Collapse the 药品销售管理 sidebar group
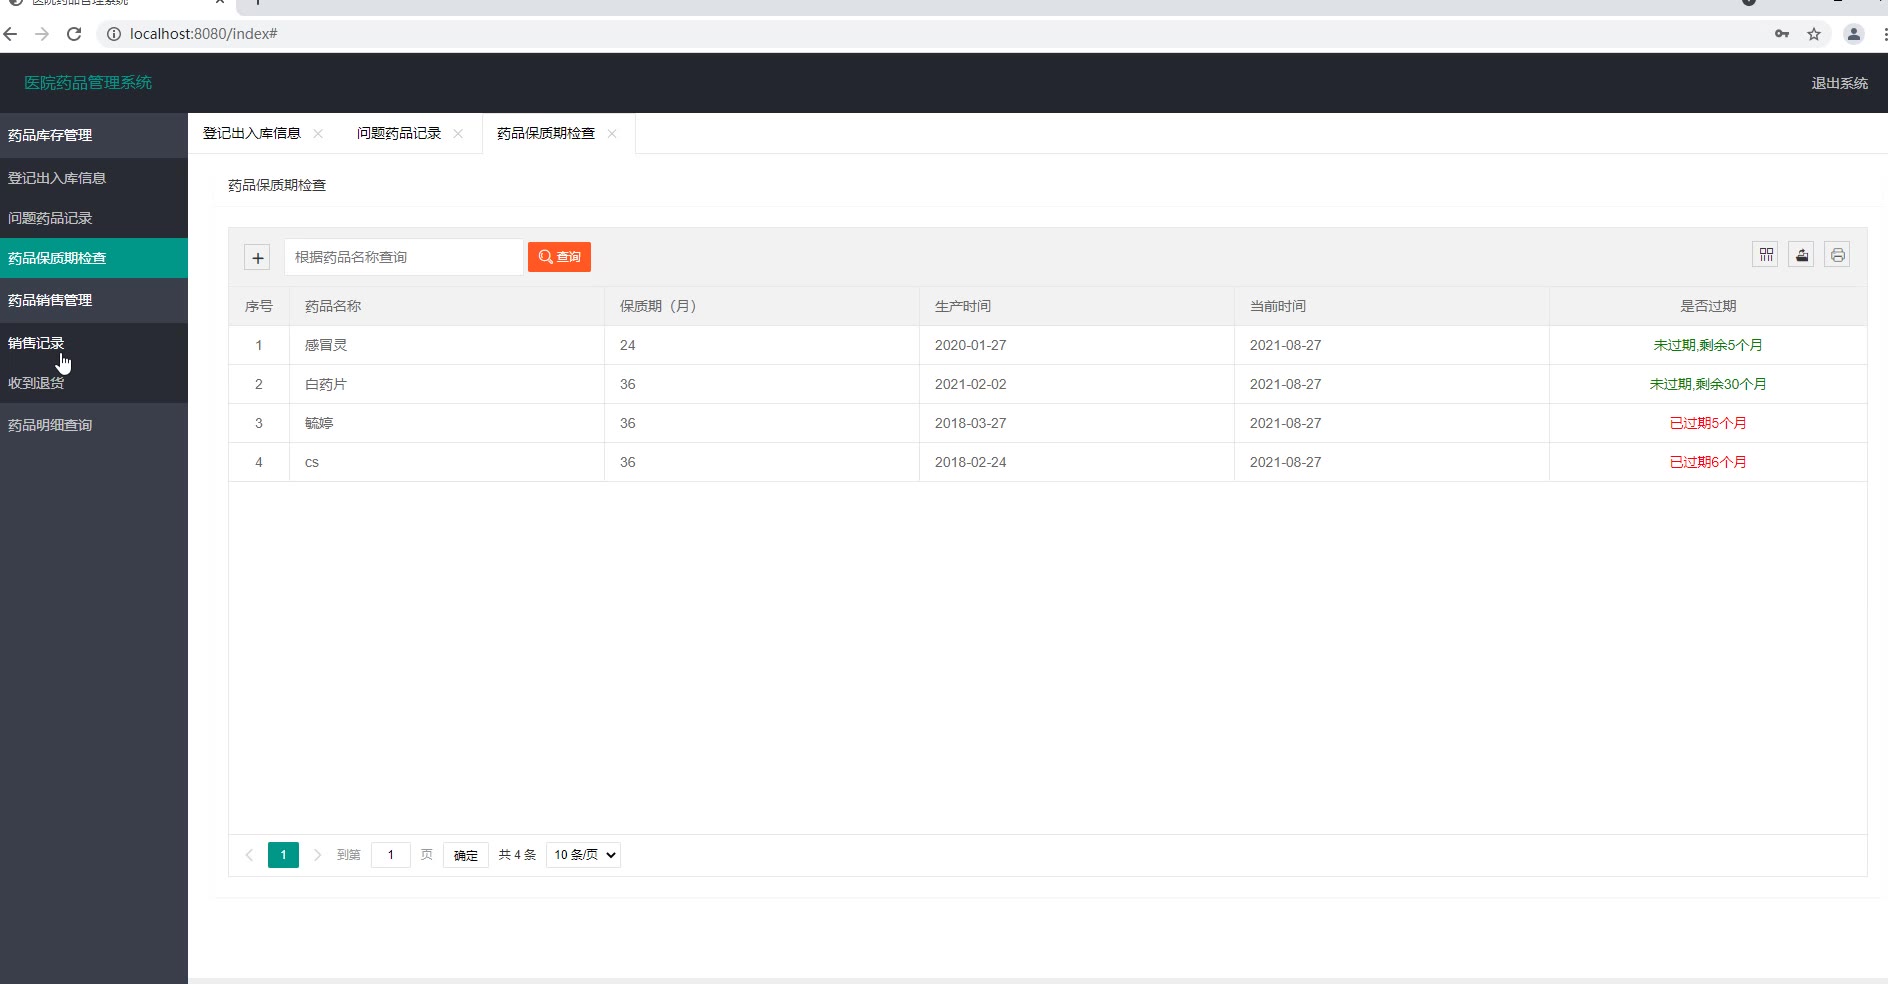1888x984 pixels. pos(94,300)
